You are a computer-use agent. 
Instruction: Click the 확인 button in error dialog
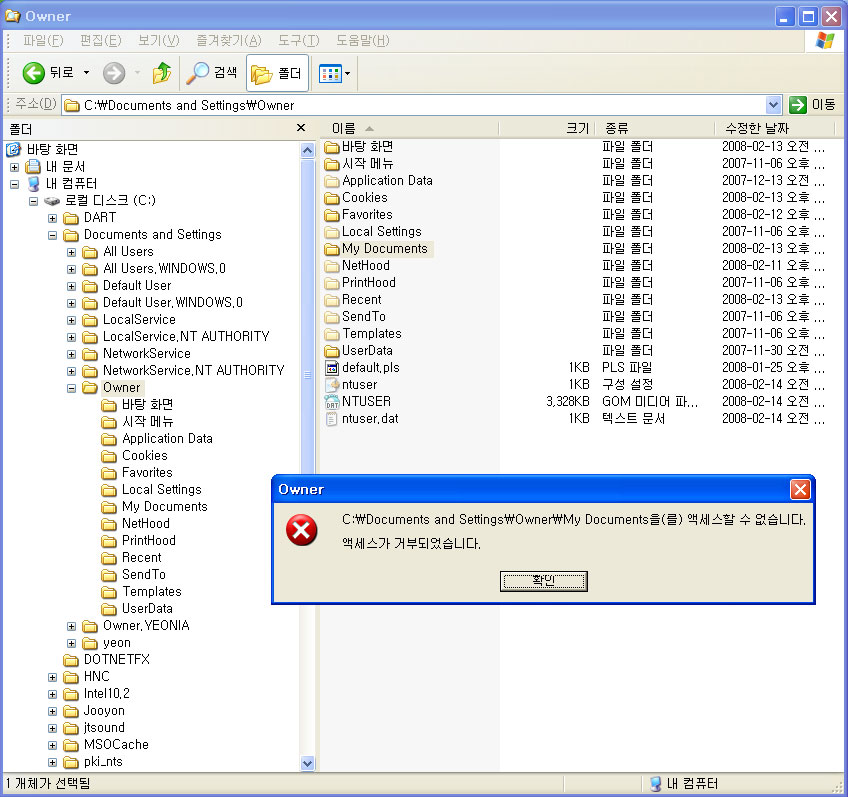544,581
